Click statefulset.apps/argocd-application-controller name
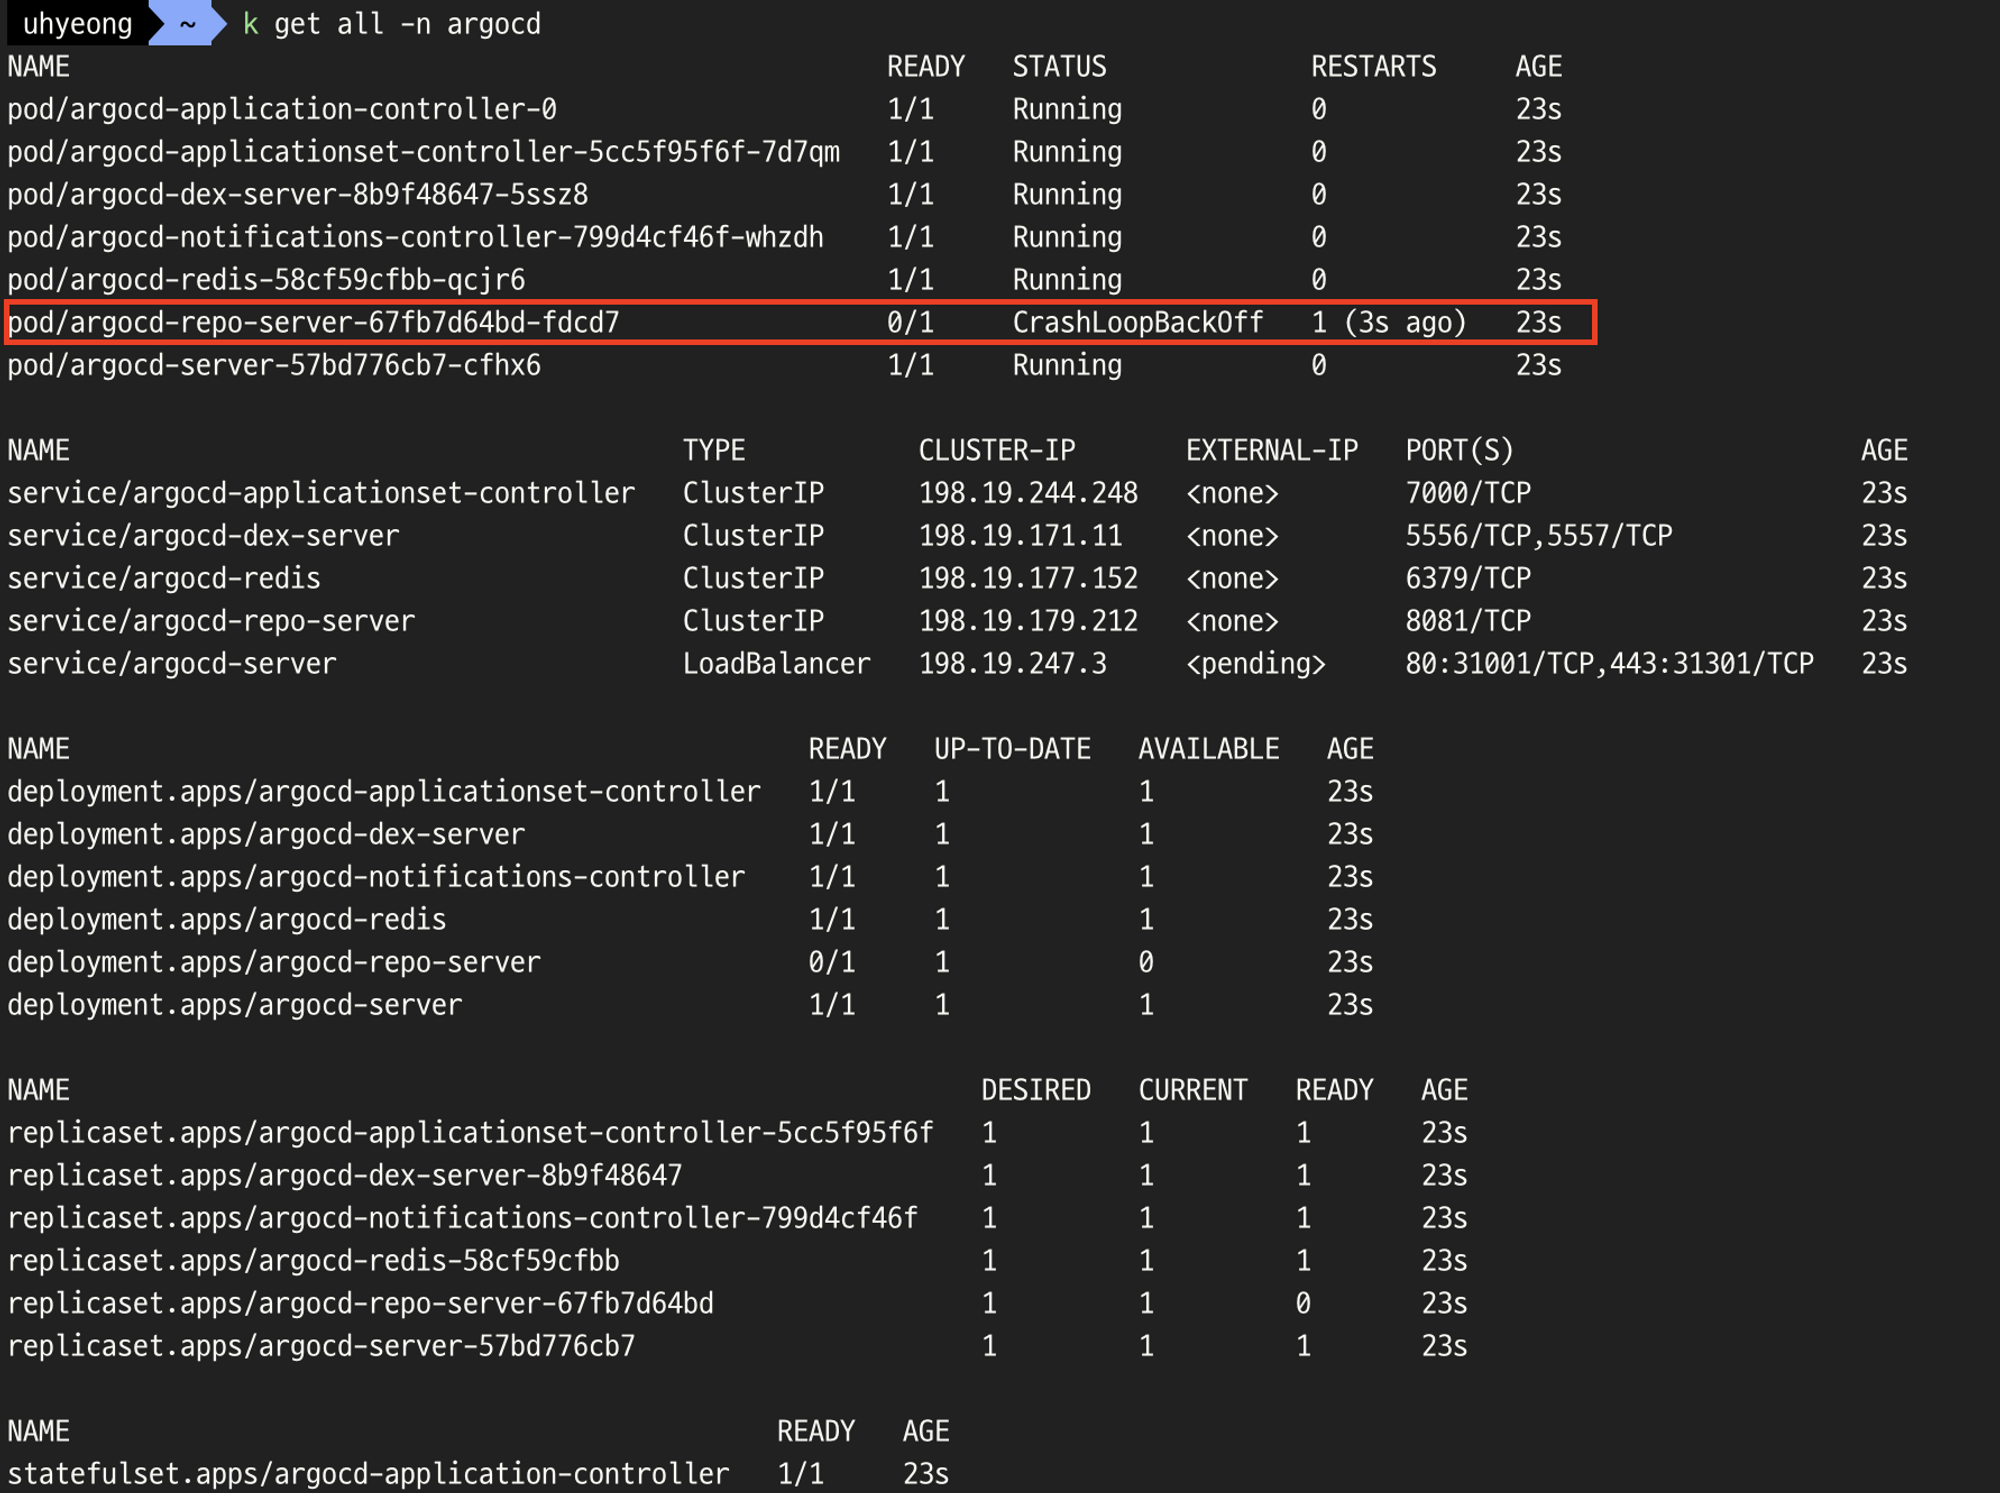The image size is (2000, 1493). (x=368, y=1473)
